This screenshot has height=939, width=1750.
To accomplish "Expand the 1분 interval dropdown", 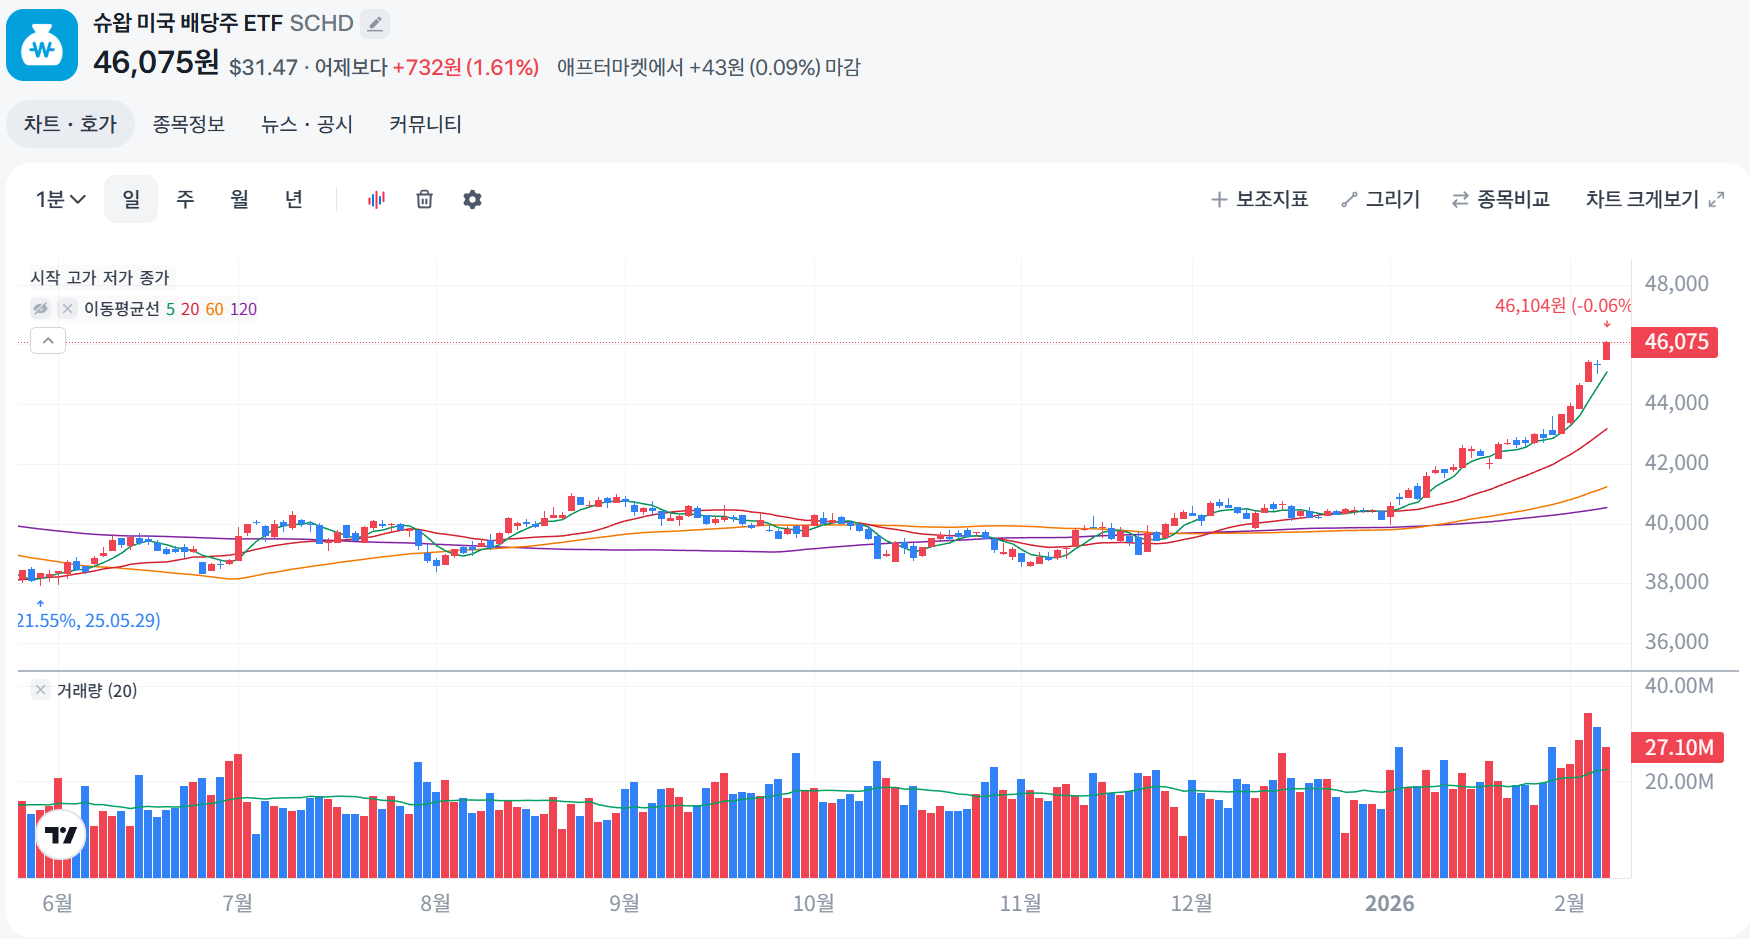I will (x=60, y=199).
